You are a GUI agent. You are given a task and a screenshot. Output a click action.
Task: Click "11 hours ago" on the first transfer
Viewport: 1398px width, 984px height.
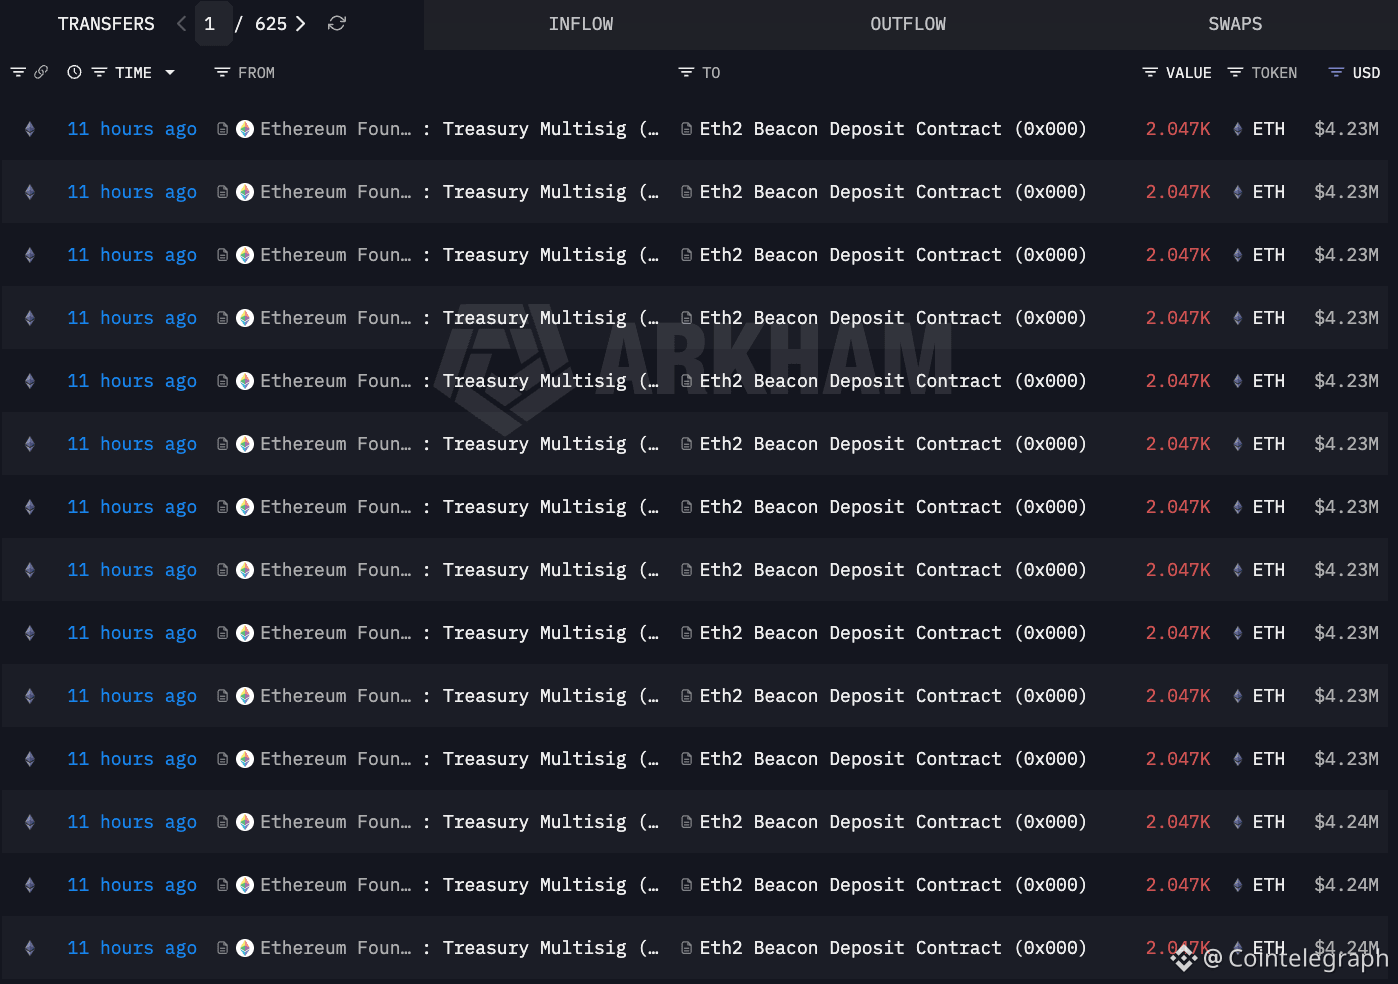click(131, 128)
